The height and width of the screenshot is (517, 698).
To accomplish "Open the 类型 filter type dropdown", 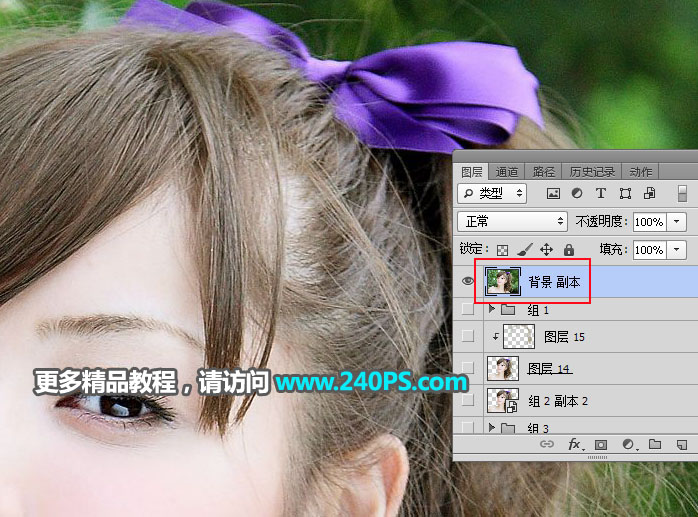I will pos(492,193).
